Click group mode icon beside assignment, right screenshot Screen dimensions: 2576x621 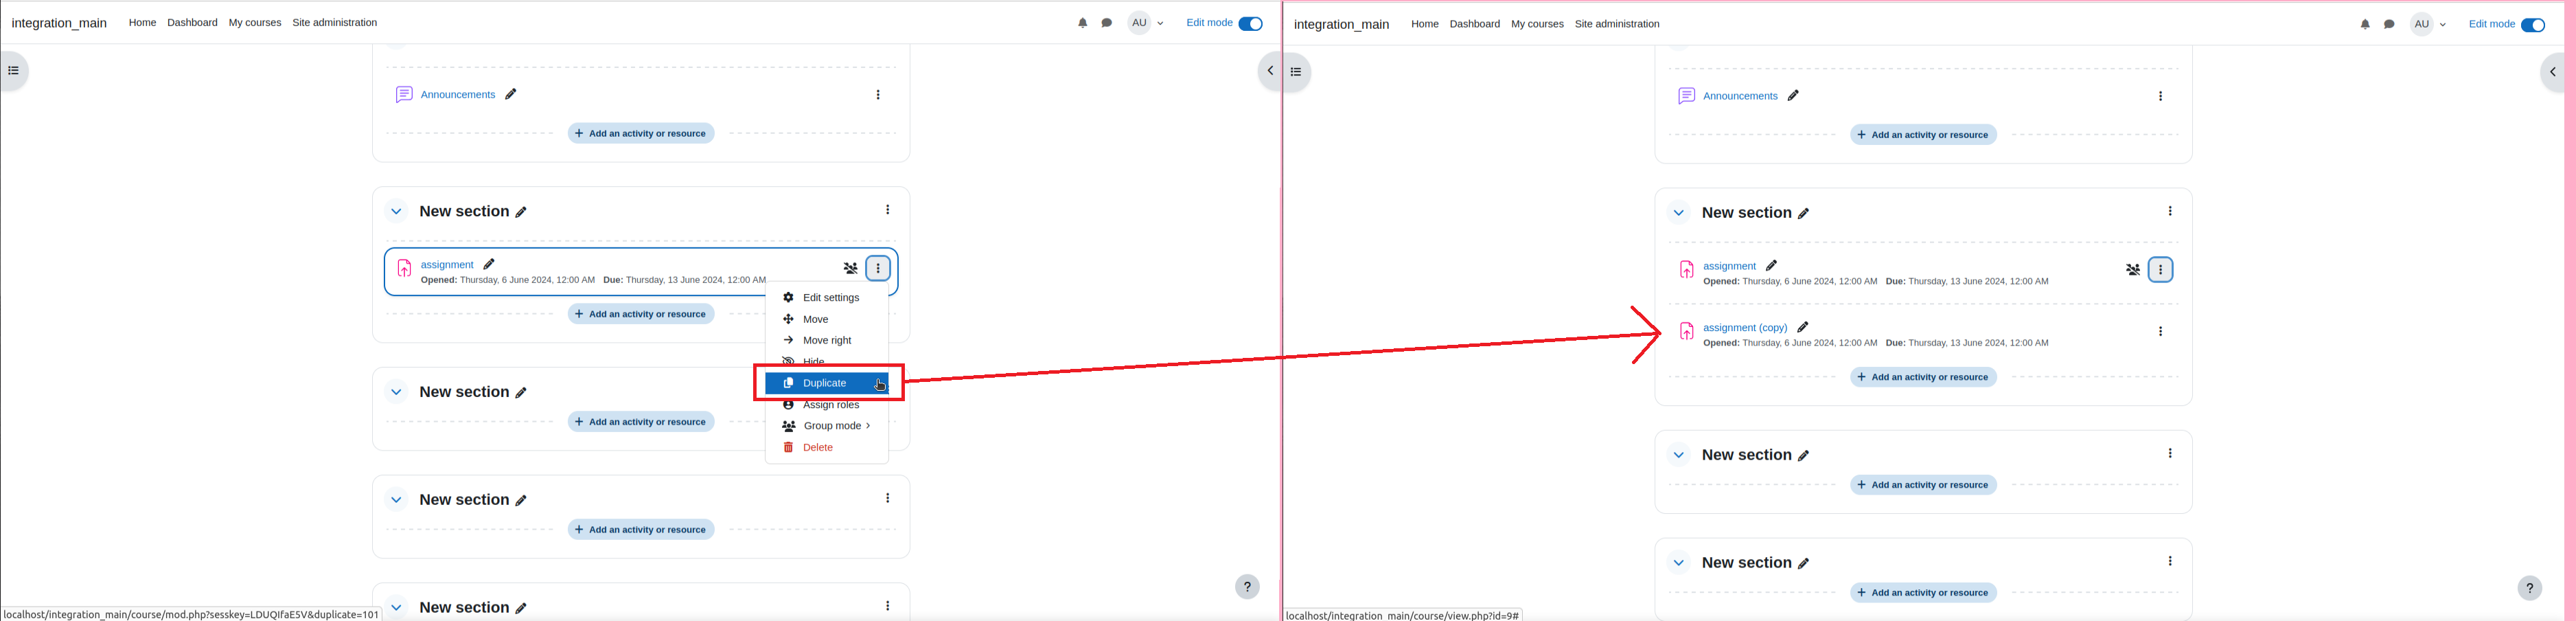coord(2133,269)
